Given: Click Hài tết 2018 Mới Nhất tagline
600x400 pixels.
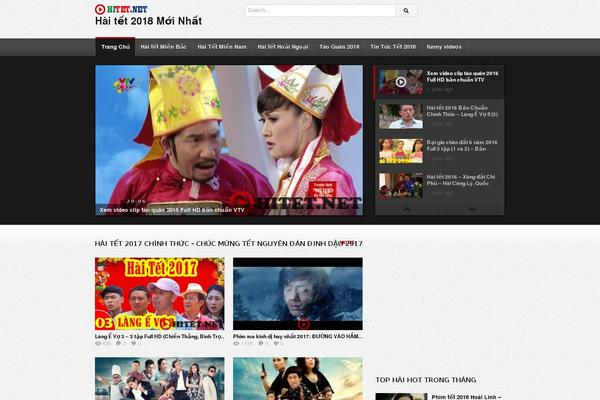Looking at the screenshot, I should point(148,21).
